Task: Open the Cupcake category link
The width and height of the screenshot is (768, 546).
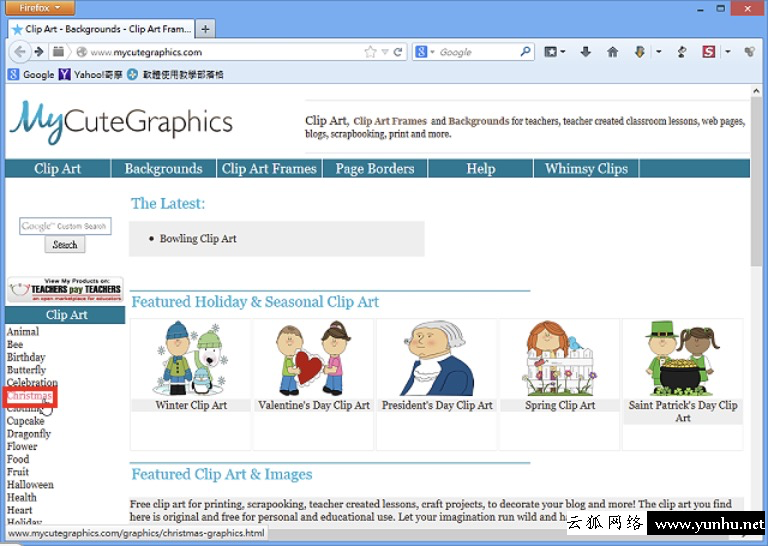Action: (25, 421)
